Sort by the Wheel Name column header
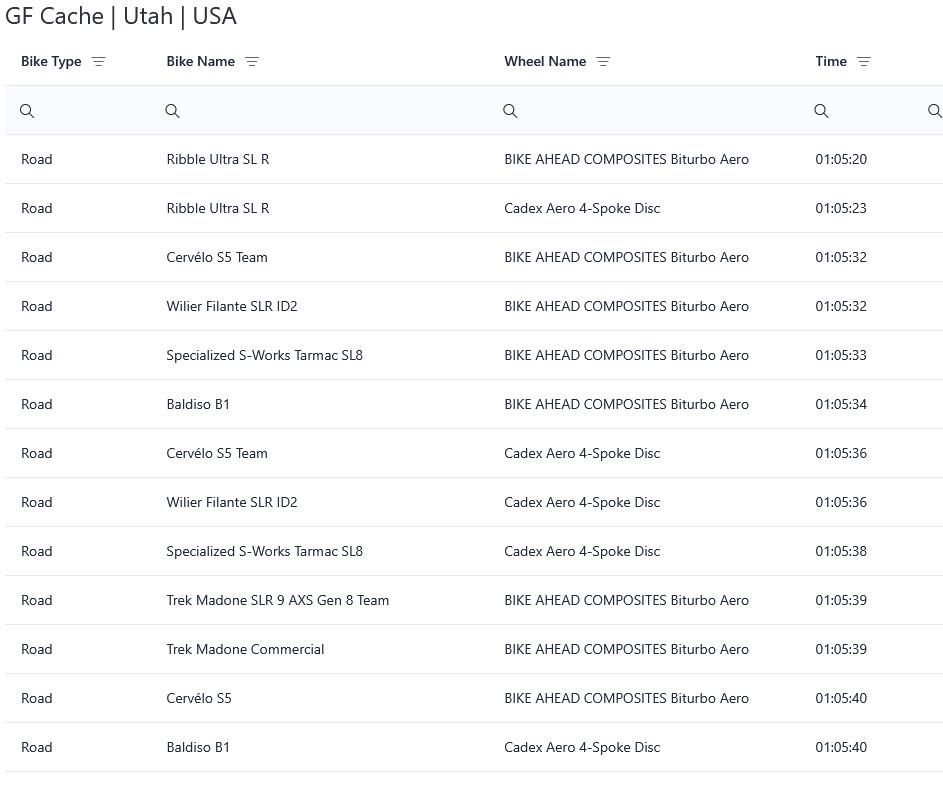The image size is (943, 788). click(545, 62)
